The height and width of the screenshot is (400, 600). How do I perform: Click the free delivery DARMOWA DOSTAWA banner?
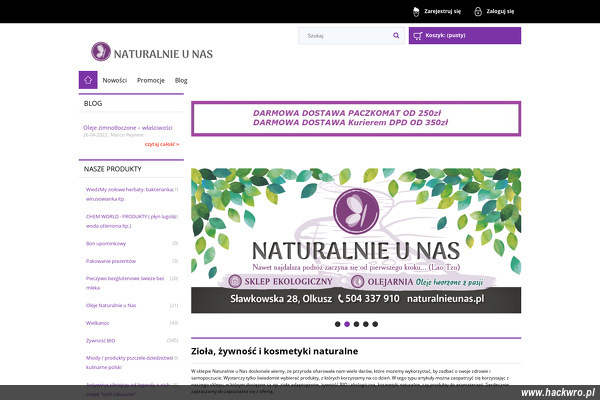tap(356, 118)
